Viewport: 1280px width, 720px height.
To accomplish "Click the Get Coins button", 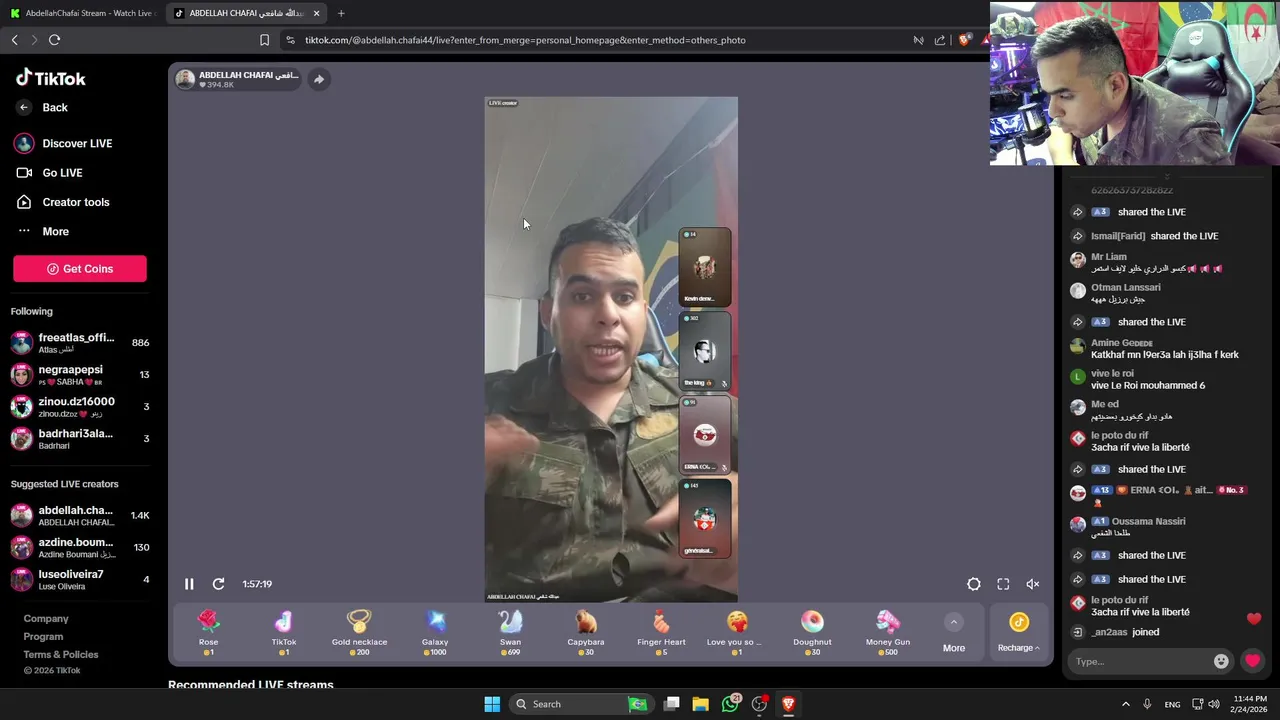I will coord(80,269).
